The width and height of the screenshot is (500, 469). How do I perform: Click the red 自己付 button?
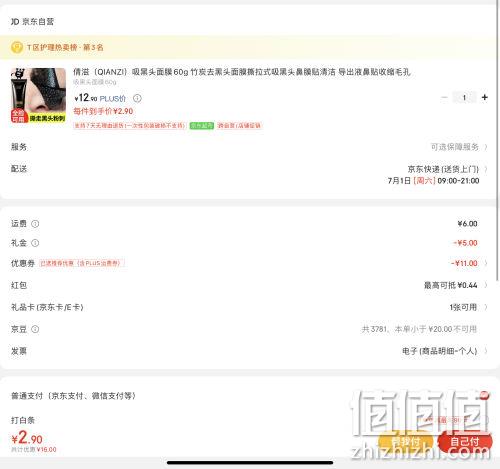point(465,442)
